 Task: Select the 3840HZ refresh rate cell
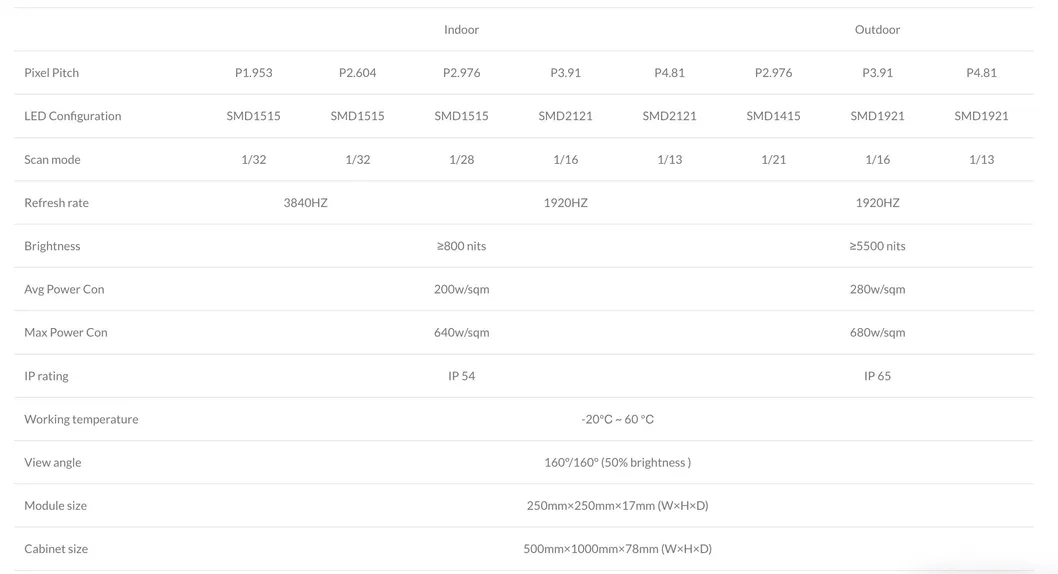(x=305, y=203)
